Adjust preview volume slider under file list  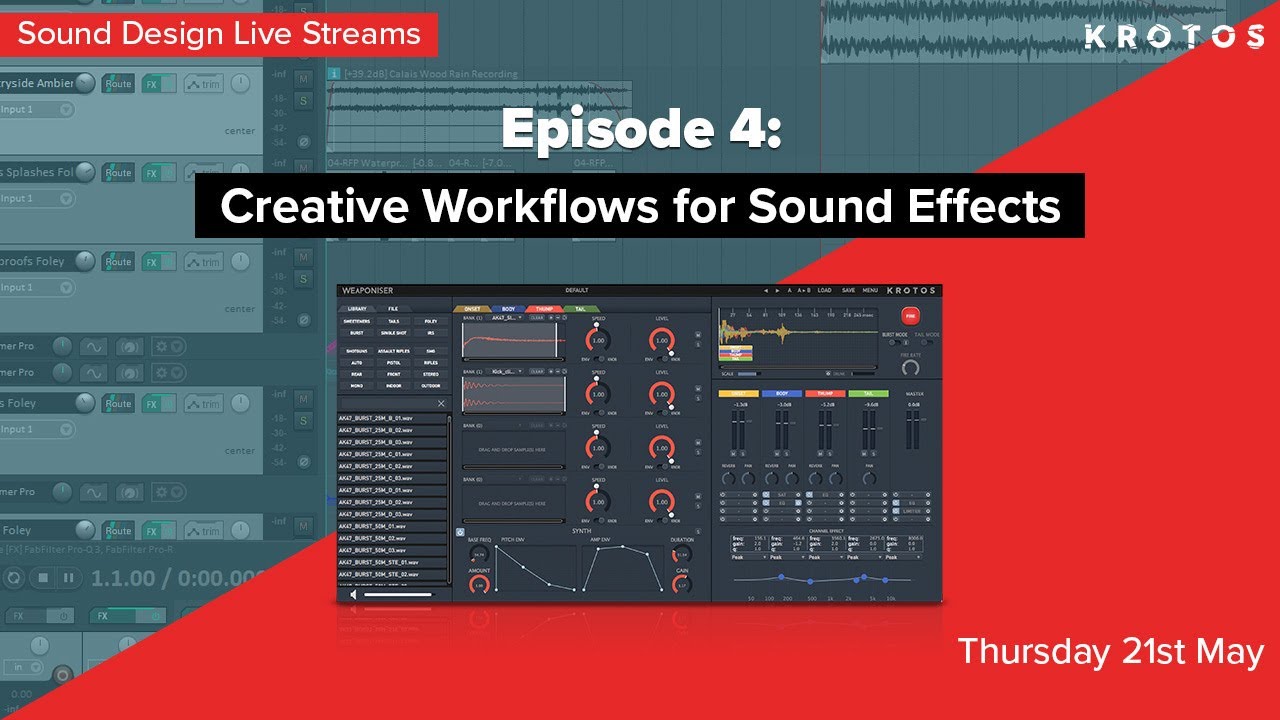click(x=398, y=595)
